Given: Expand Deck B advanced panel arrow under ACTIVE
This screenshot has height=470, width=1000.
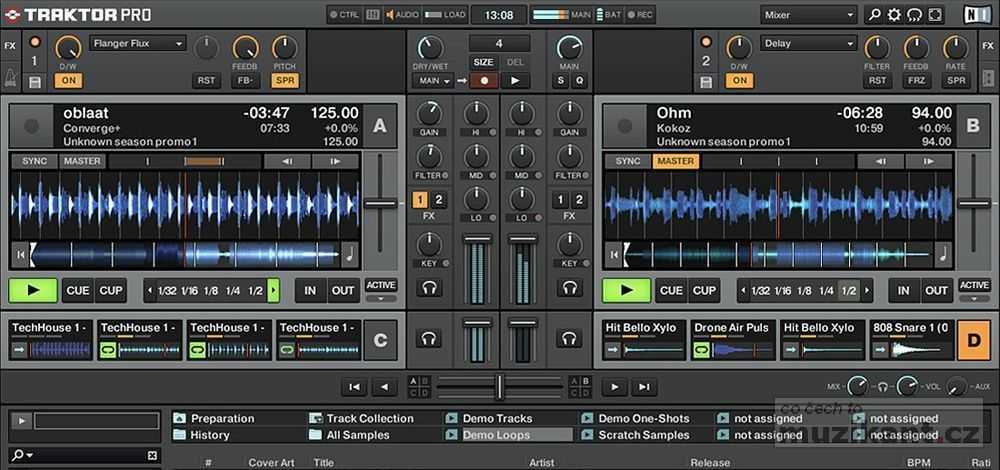Looking at the screenshot, I should pos(974,298).
